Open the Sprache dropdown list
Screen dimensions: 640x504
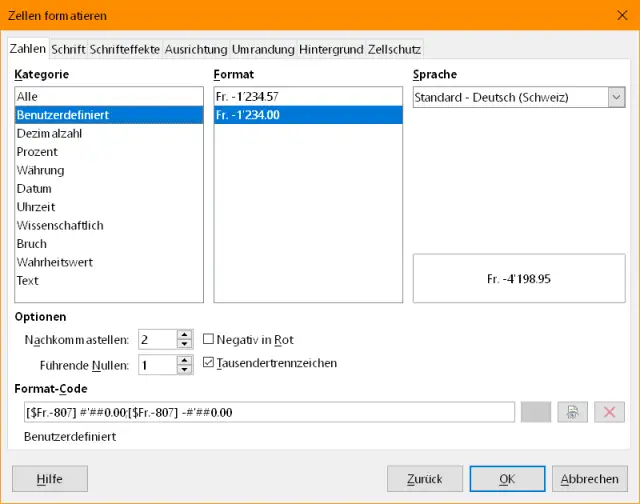pos(615,97)
